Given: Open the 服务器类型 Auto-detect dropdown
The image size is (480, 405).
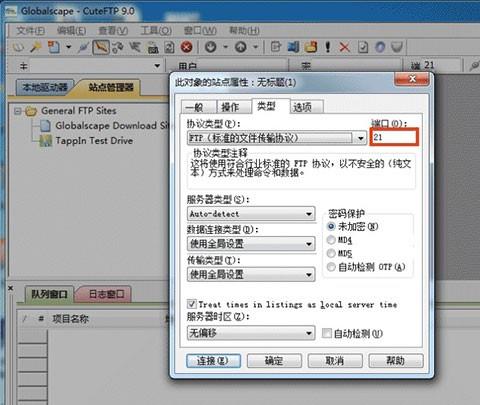Looking at the screenshot, I should pos(251,214).
